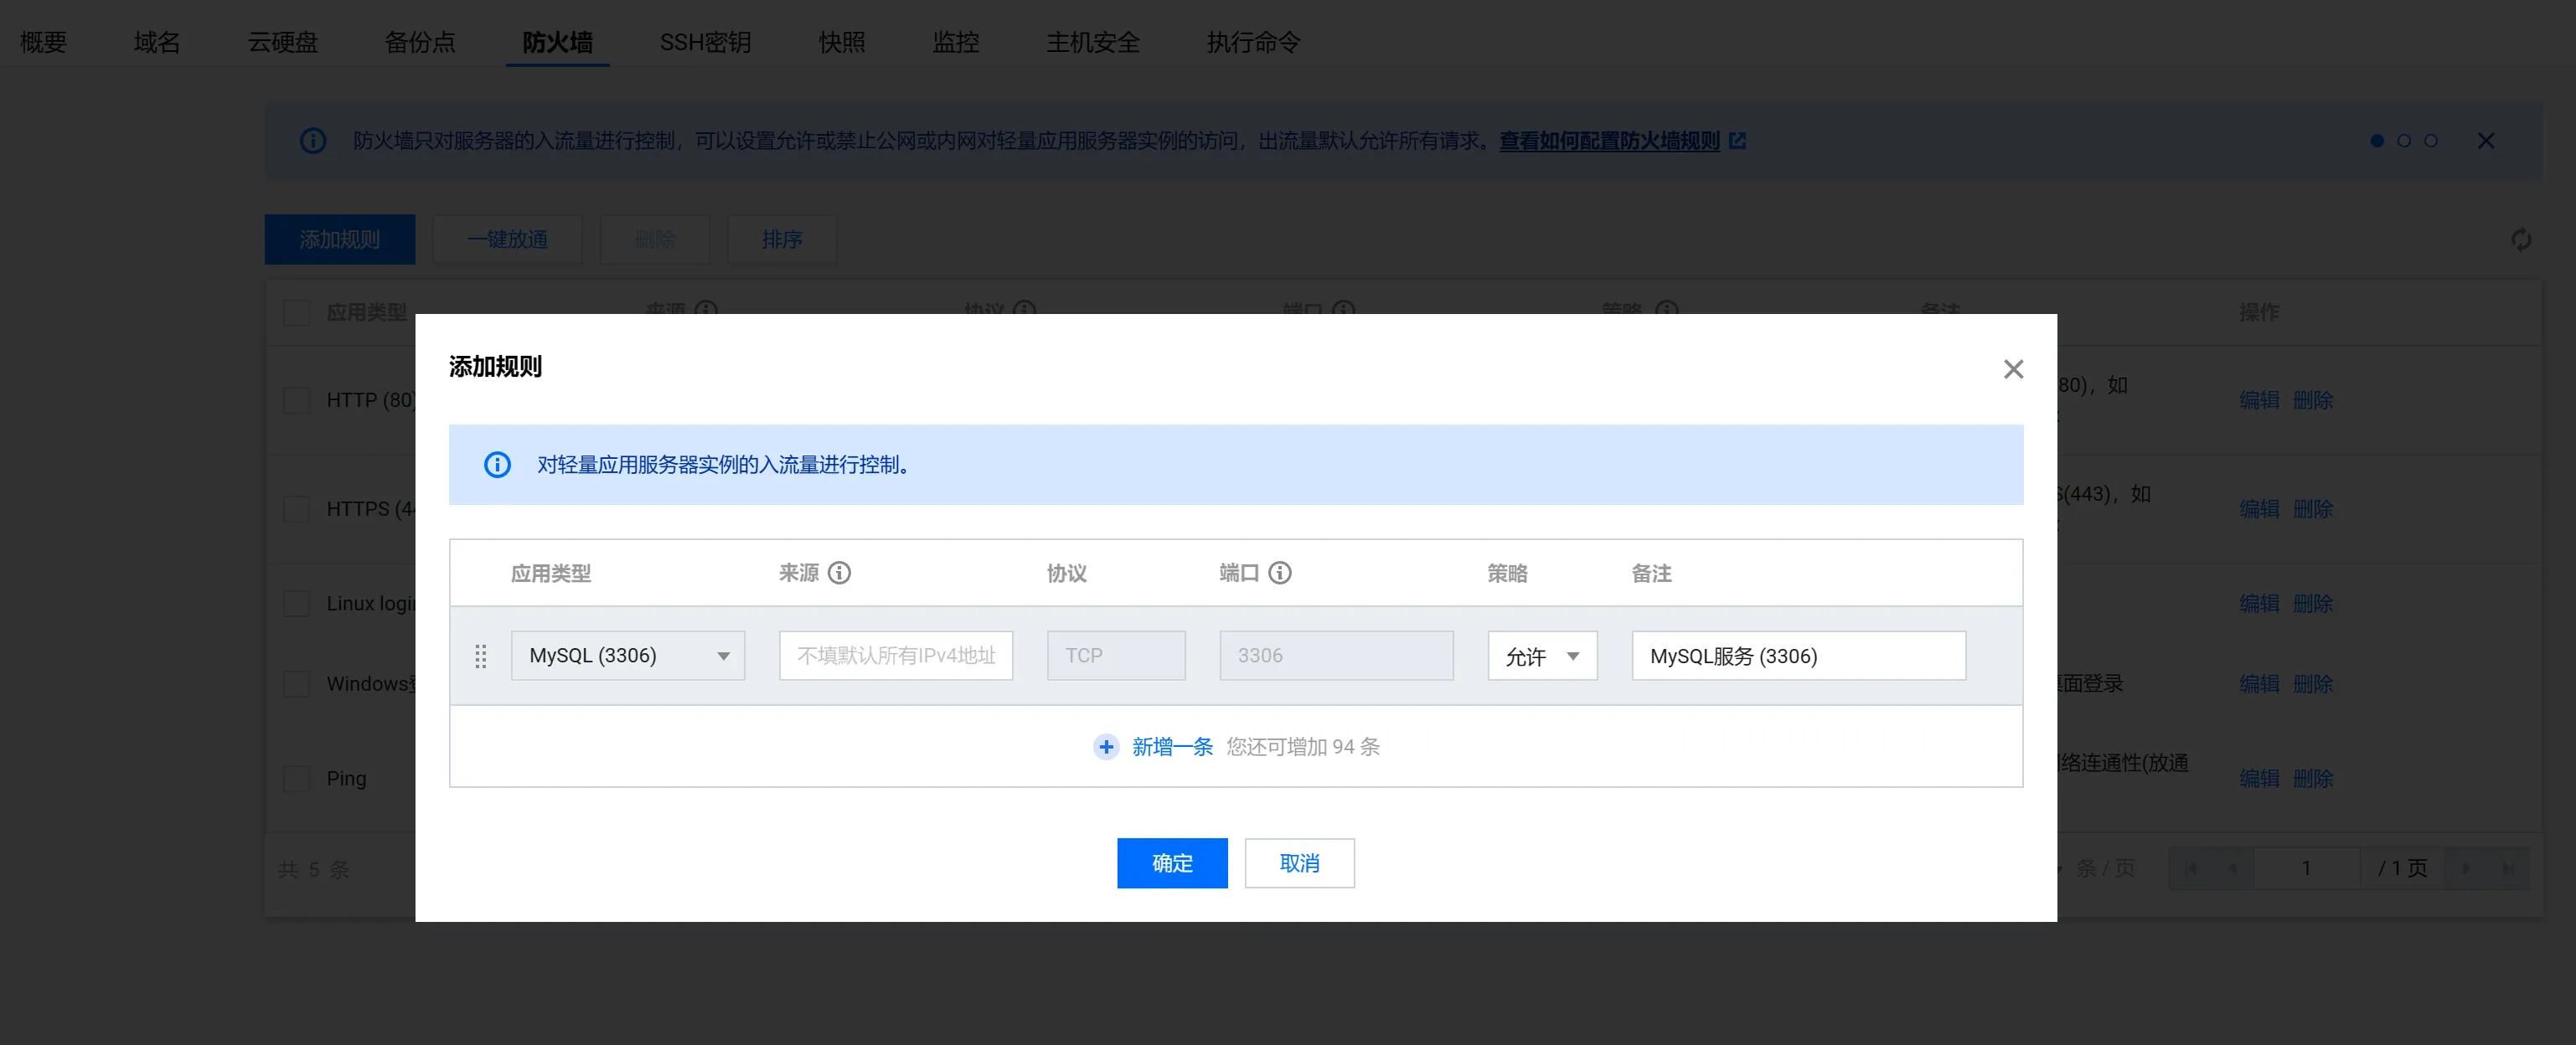Click the refresh icon above the rules table
The image size is (2576, 1045).
click(x=2521, y=240)
